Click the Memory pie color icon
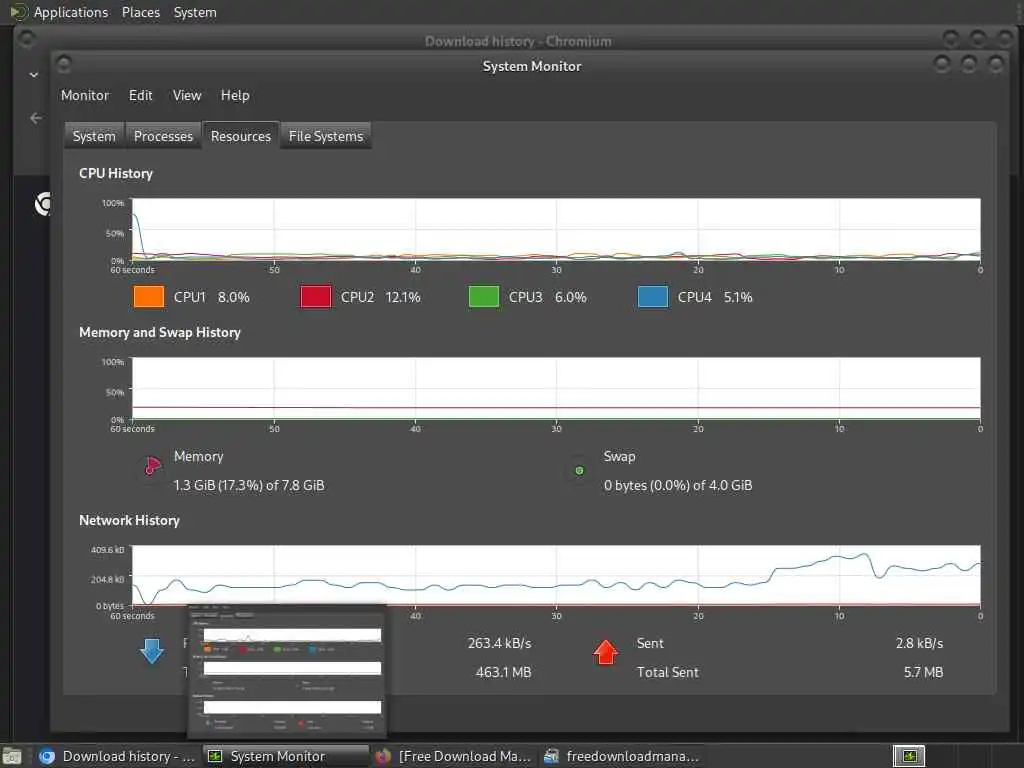This screenshot has width=1024, height=768. [152, 466]
